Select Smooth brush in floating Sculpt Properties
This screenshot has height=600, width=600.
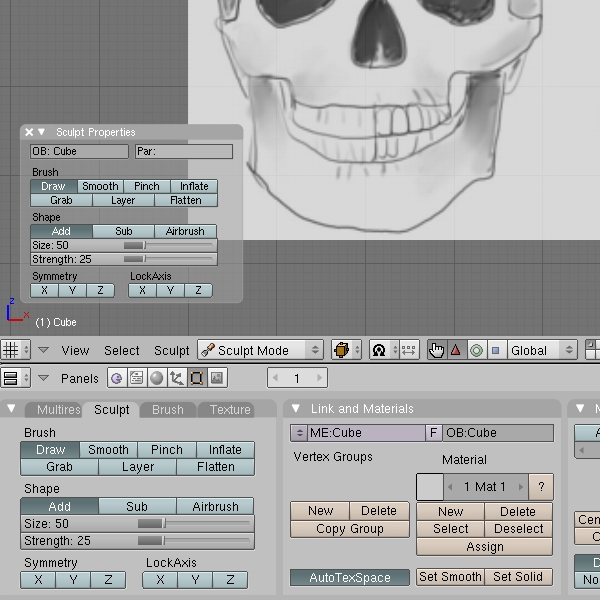pos(100,186)
